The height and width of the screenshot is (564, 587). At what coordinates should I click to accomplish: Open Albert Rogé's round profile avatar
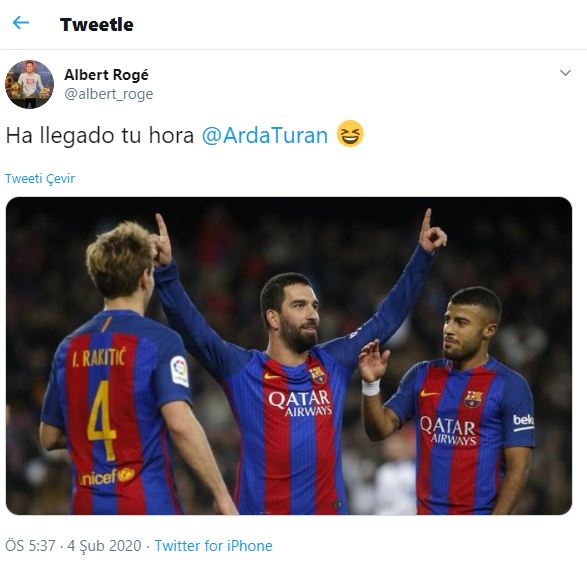(x=29, y=84)
